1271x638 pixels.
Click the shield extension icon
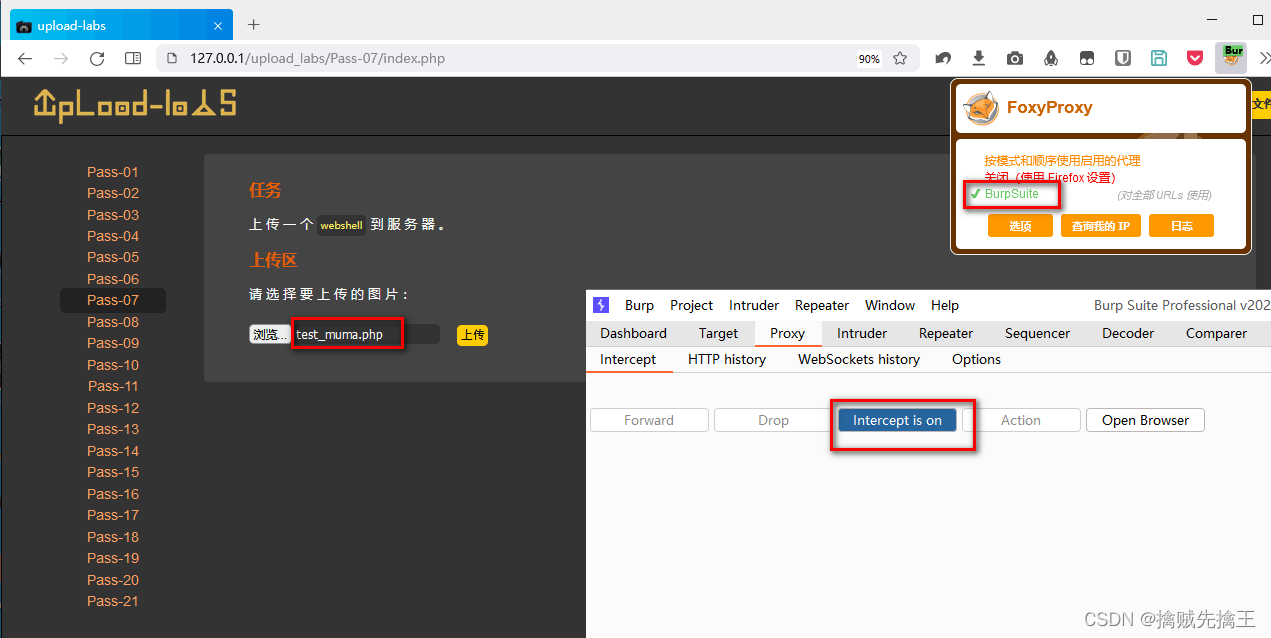coord(1123,59)
